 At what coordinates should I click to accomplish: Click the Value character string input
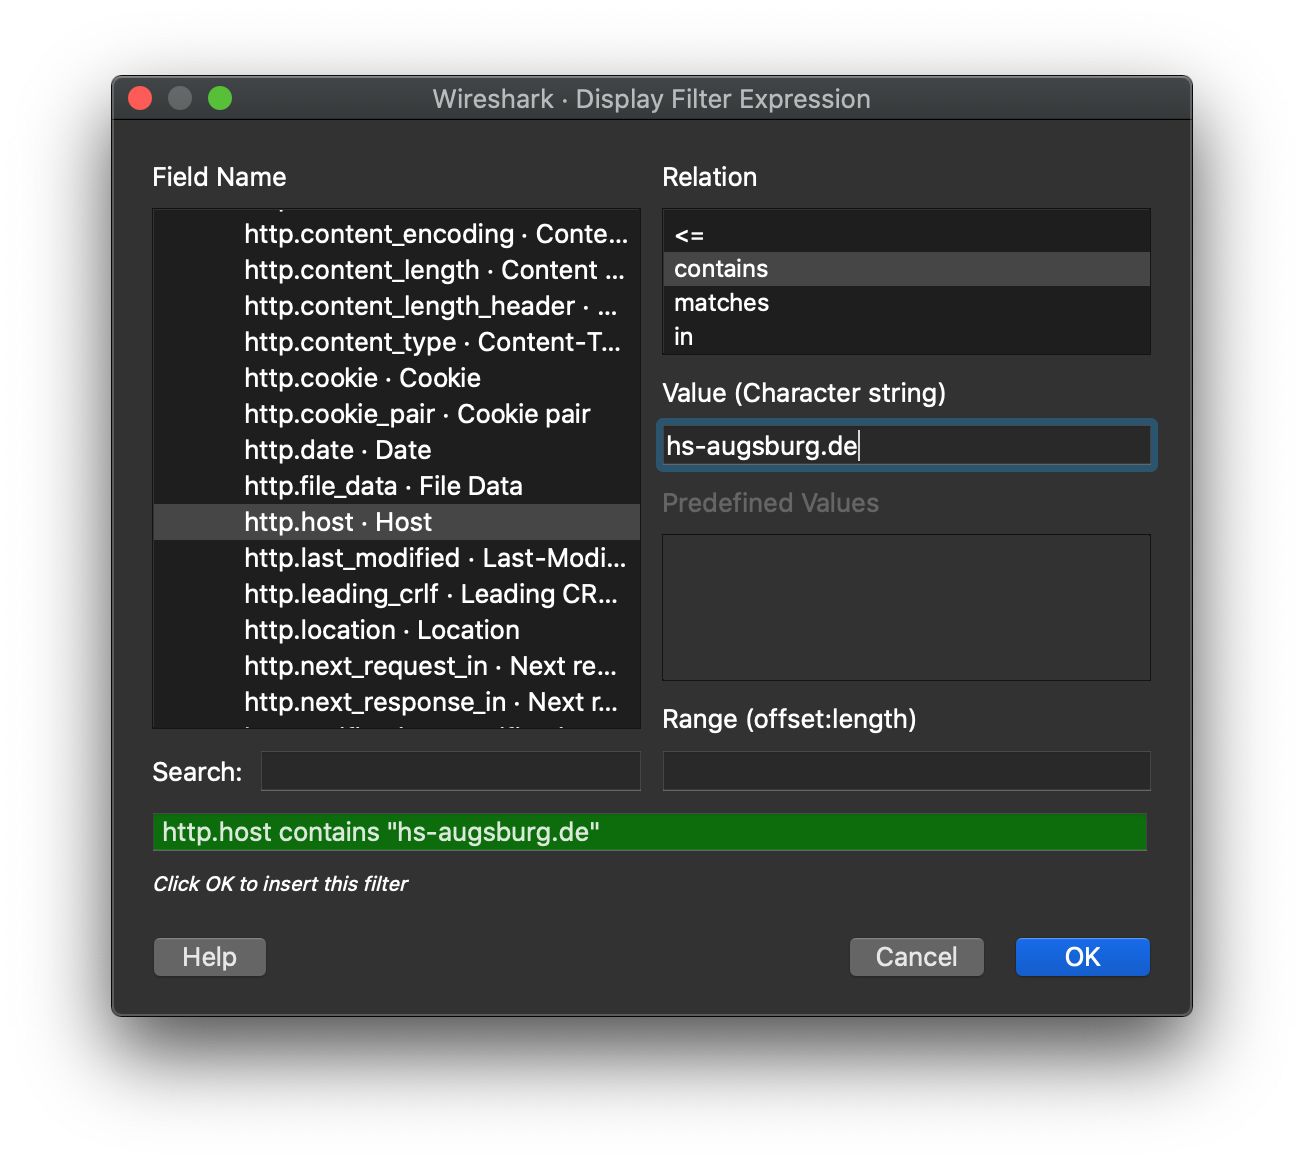(x=905, y=445)
